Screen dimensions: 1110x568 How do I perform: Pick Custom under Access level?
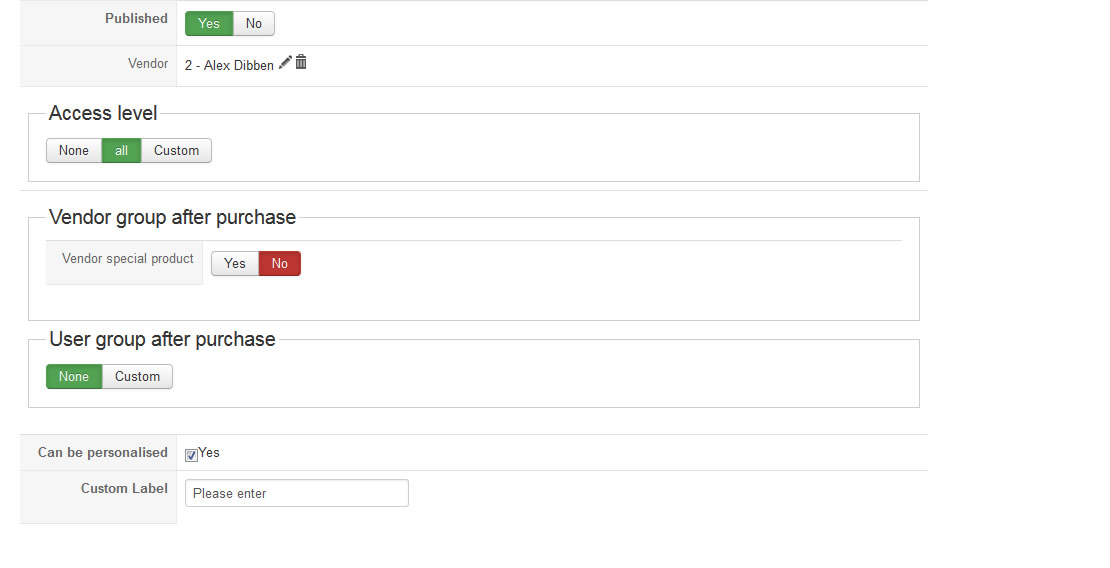176,150
